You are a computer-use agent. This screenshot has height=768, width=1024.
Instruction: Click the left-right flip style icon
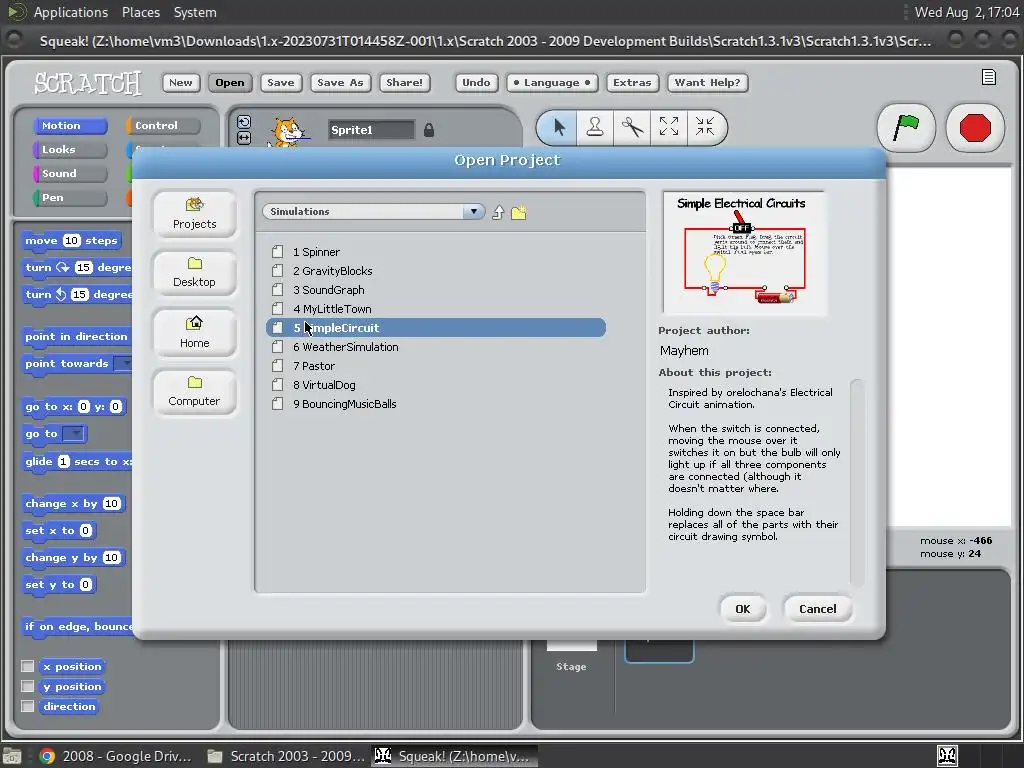click(x=244, y=138)
